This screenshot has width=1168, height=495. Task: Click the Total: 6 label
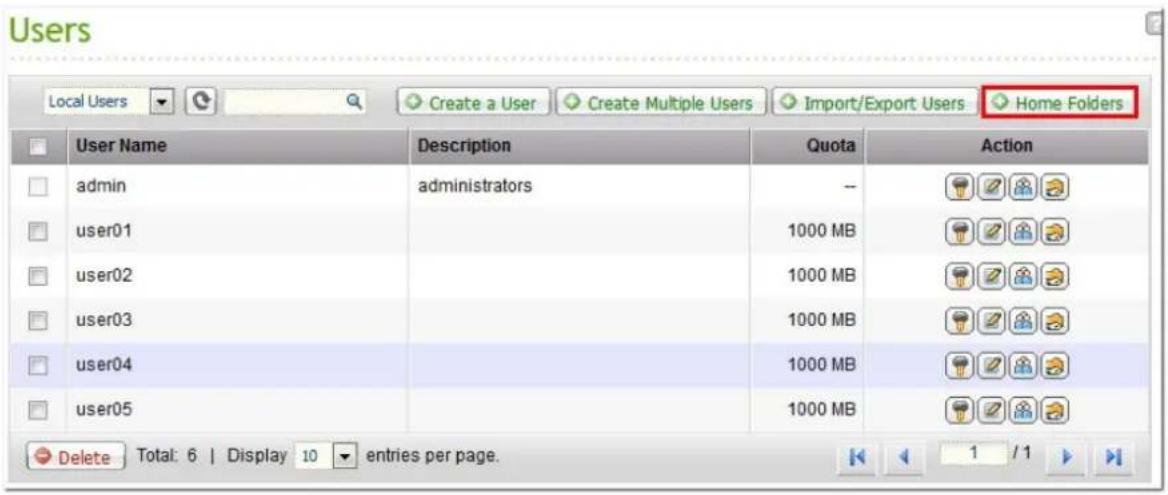tap(168, 455)
